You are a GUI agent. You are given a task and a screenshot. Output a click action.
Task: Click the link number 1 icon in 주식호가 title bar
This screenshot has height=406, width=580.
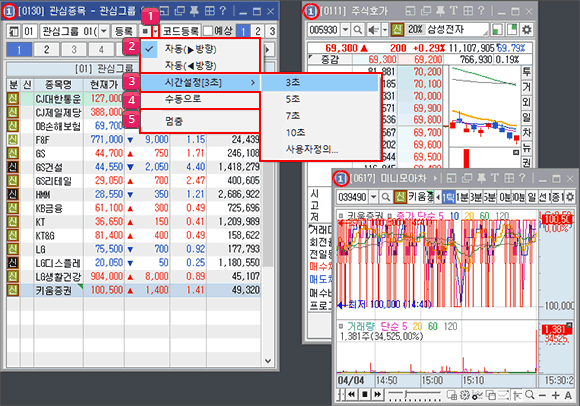[x=310, y=12]
